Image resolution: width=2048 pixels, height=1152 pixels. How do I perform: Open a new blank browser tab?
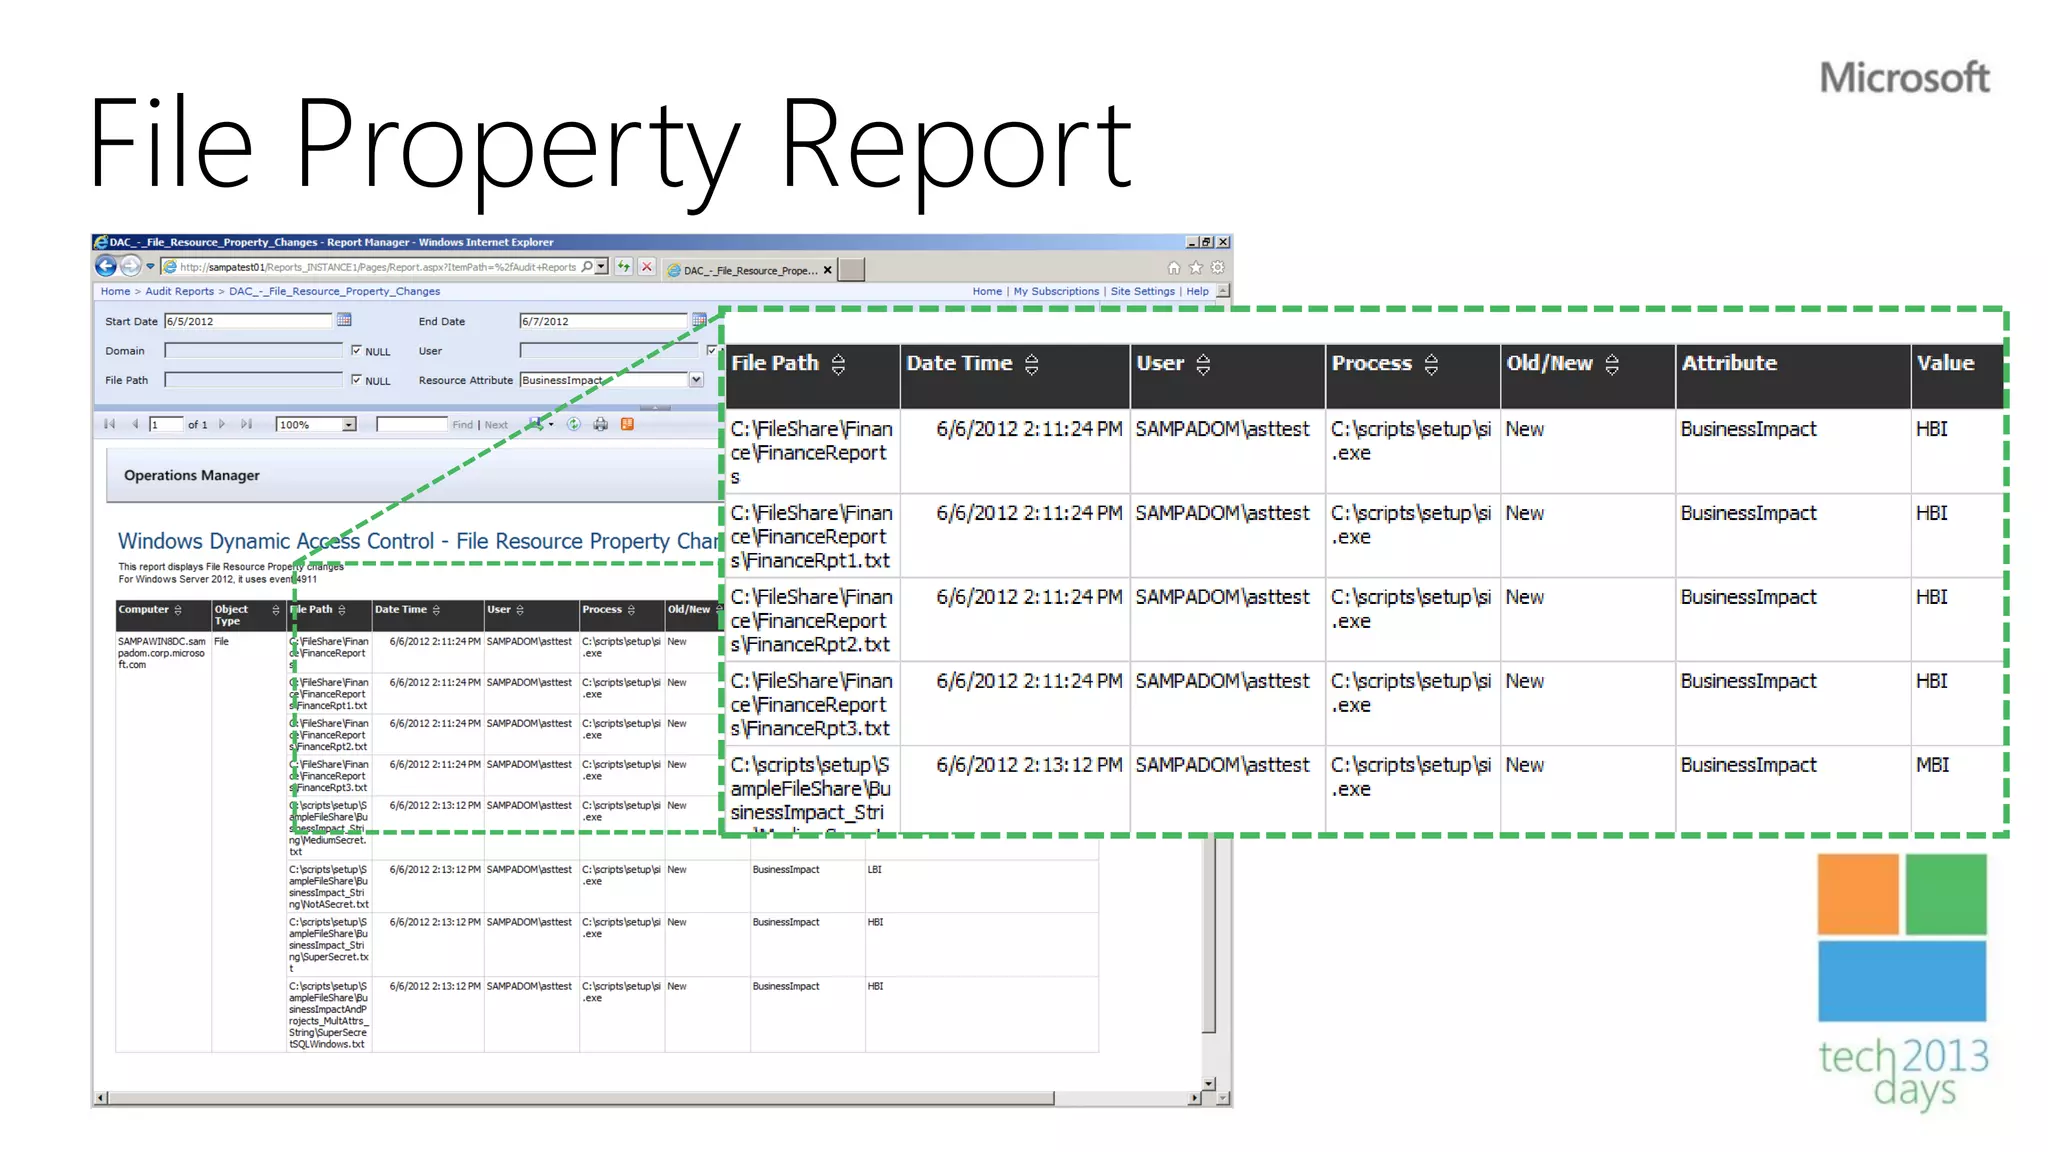pyautogui.click(x=851, y=269)
